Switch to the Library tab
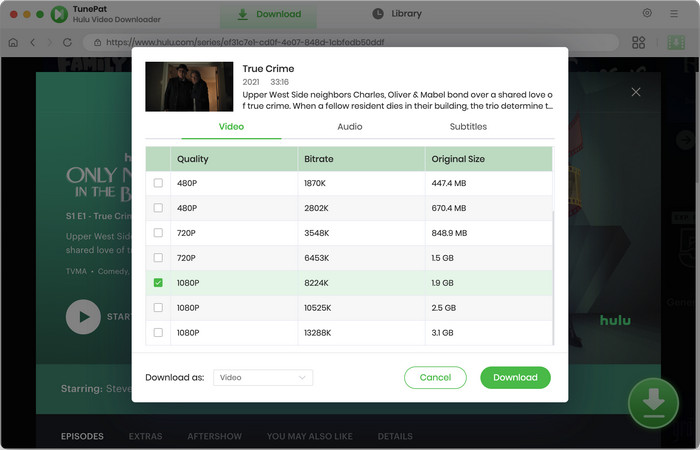 (397, 14)
